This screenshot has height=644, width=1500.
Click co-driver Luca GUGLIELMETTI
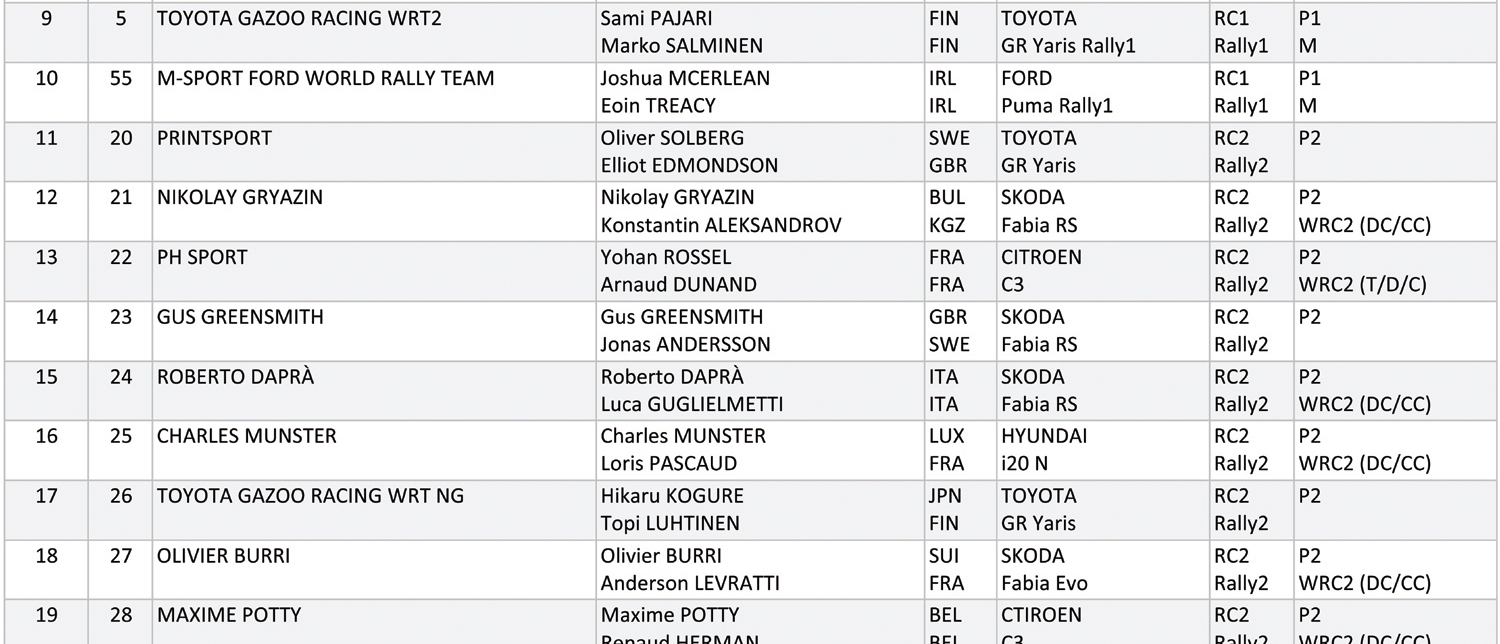tap(691, 404)
